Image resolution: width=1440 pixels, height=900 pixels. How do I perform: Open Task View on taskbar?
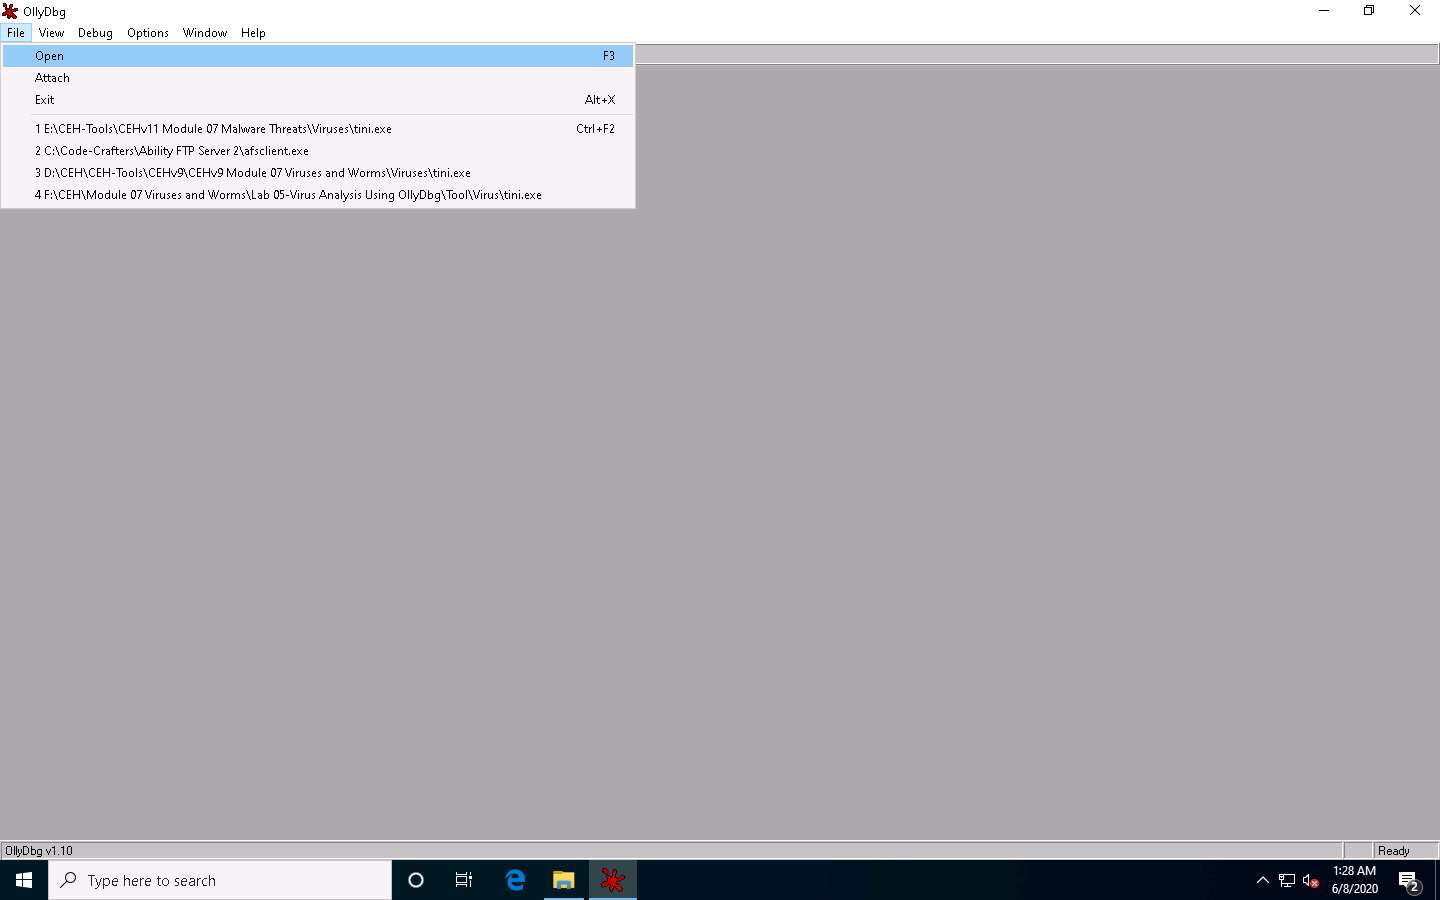click(464, 880)
